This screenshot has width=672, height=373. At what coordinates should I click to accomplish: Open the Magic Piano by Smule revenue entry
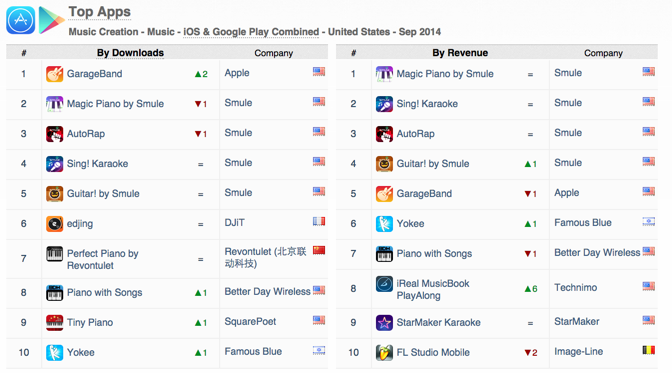445,74
